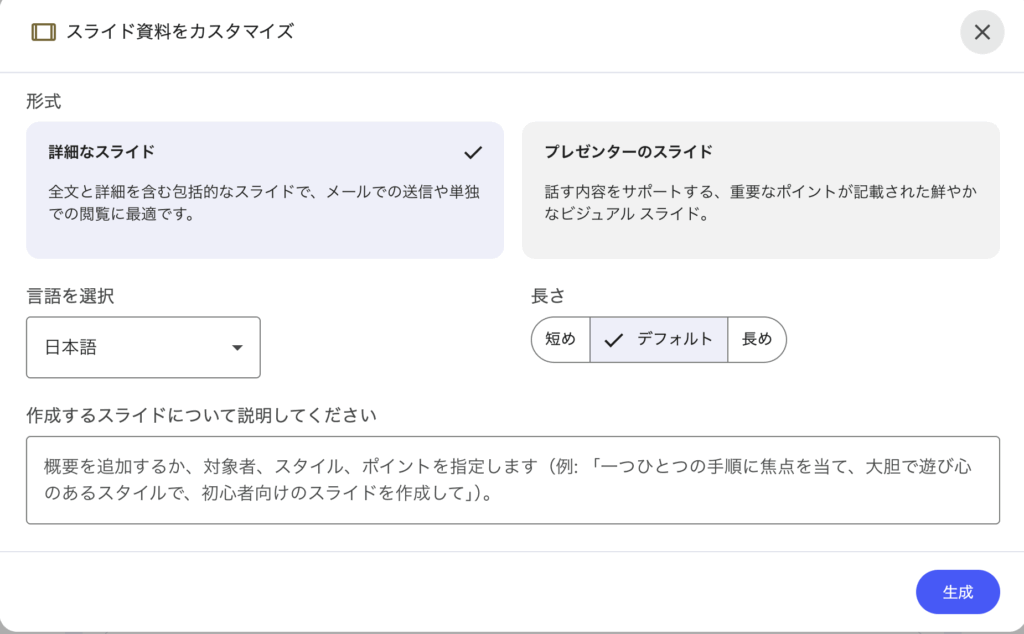This screenshot has height=634, width=1024.
Task: Click the プレゼンターのスライド description text
Action: (x=760, y=202)
